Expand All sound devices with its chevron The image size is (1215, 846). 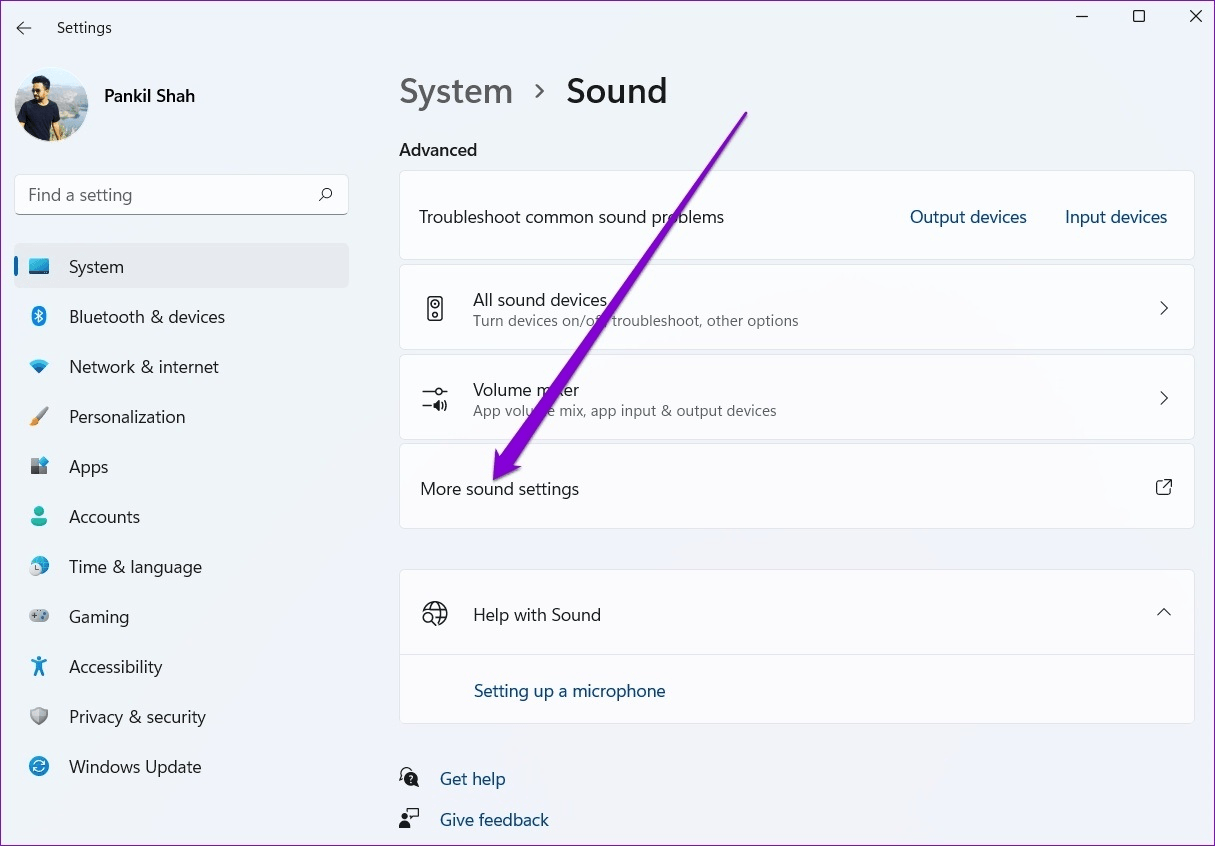(x=1163, y=307)
